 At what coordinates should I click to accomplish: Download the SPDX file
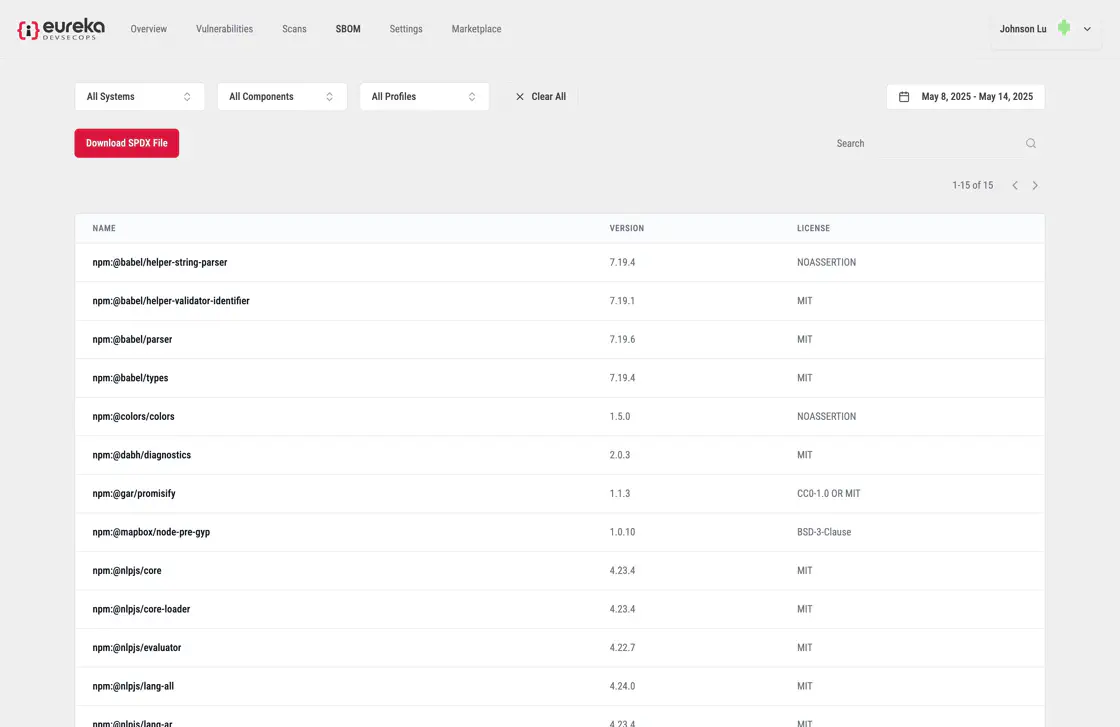click(126, 143)
